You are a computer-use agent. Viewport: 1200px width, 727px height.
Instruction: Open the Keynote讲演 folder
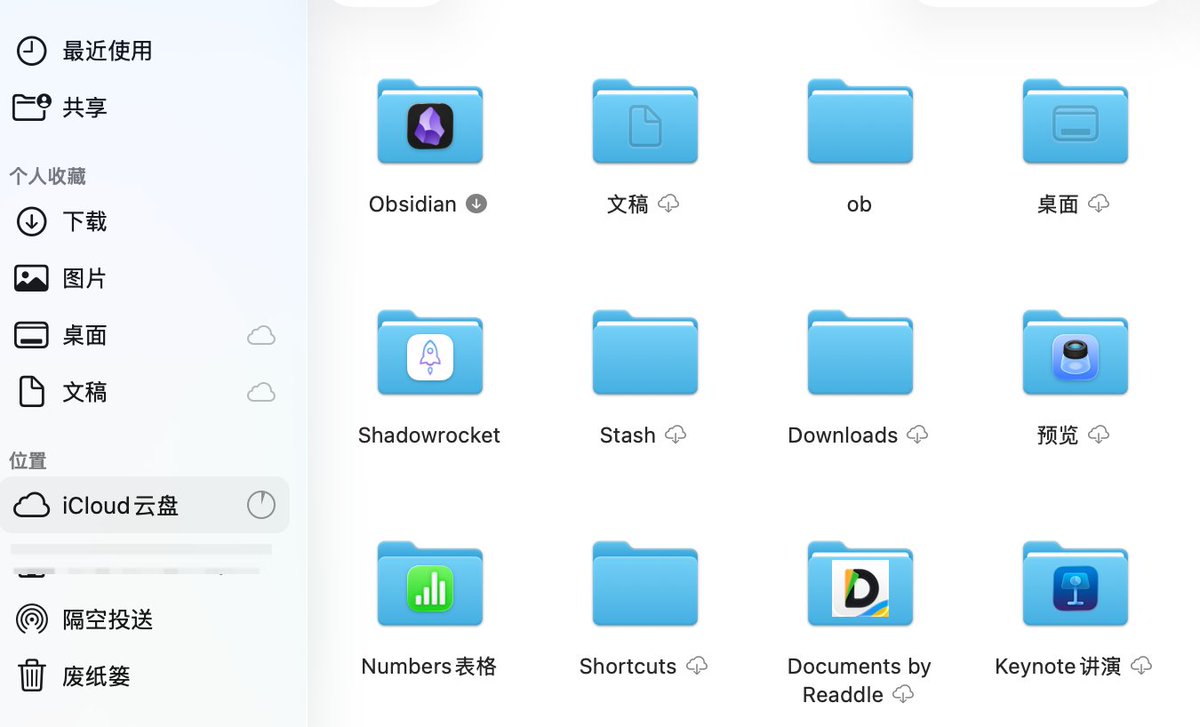pyautogui.click(x=1075, y=584)
